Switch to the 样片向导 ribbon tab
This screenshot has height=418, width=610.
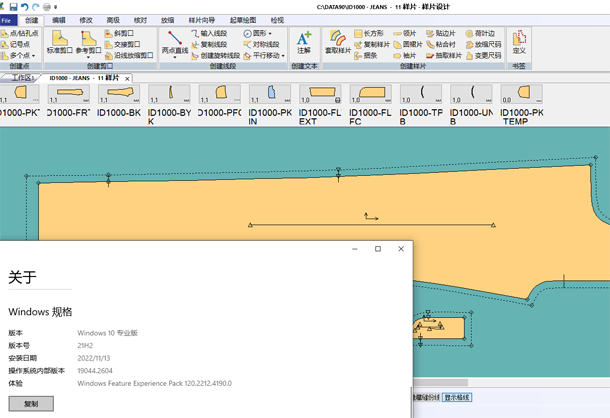click(202, 20)
